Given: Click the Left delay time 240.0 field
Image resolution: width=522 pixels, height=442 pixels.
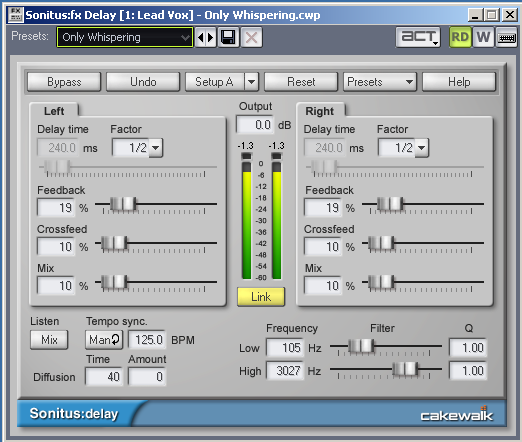Looking at the screenshot, I should [57, 148].
